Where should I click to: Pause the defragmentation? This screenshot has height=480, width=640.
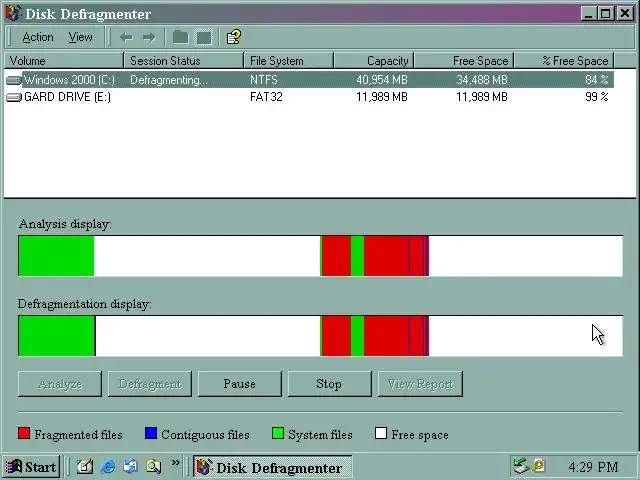click(x=240, y=384)
